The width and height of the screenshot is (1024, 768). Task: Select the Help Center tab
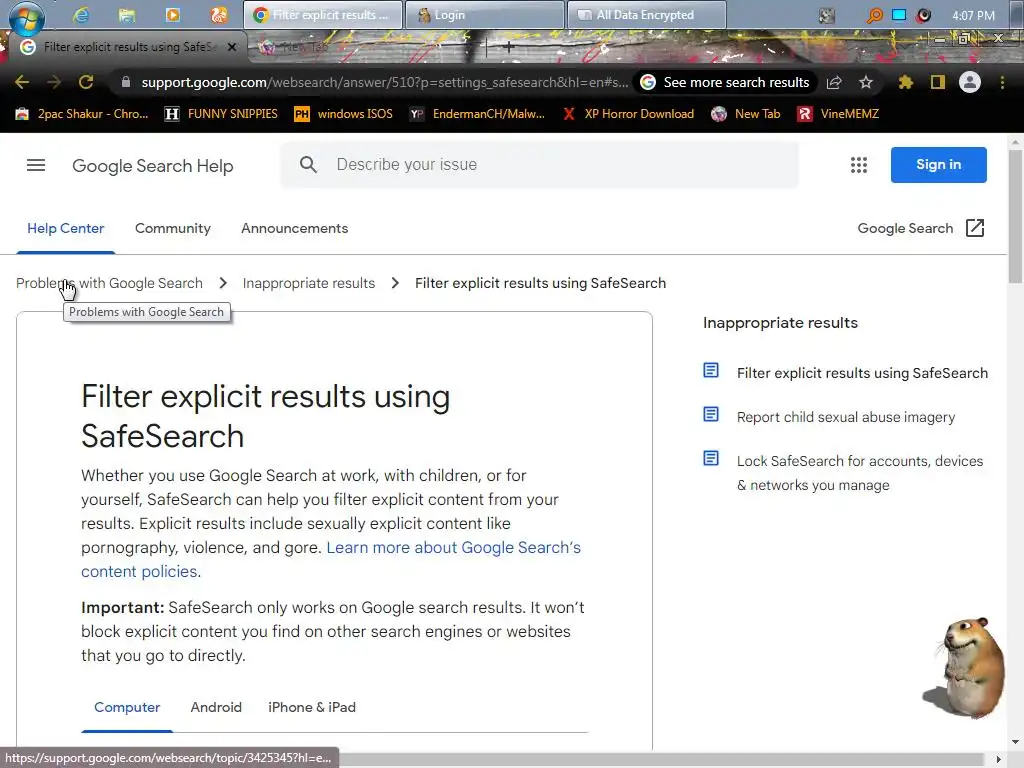tap(65, 229)
